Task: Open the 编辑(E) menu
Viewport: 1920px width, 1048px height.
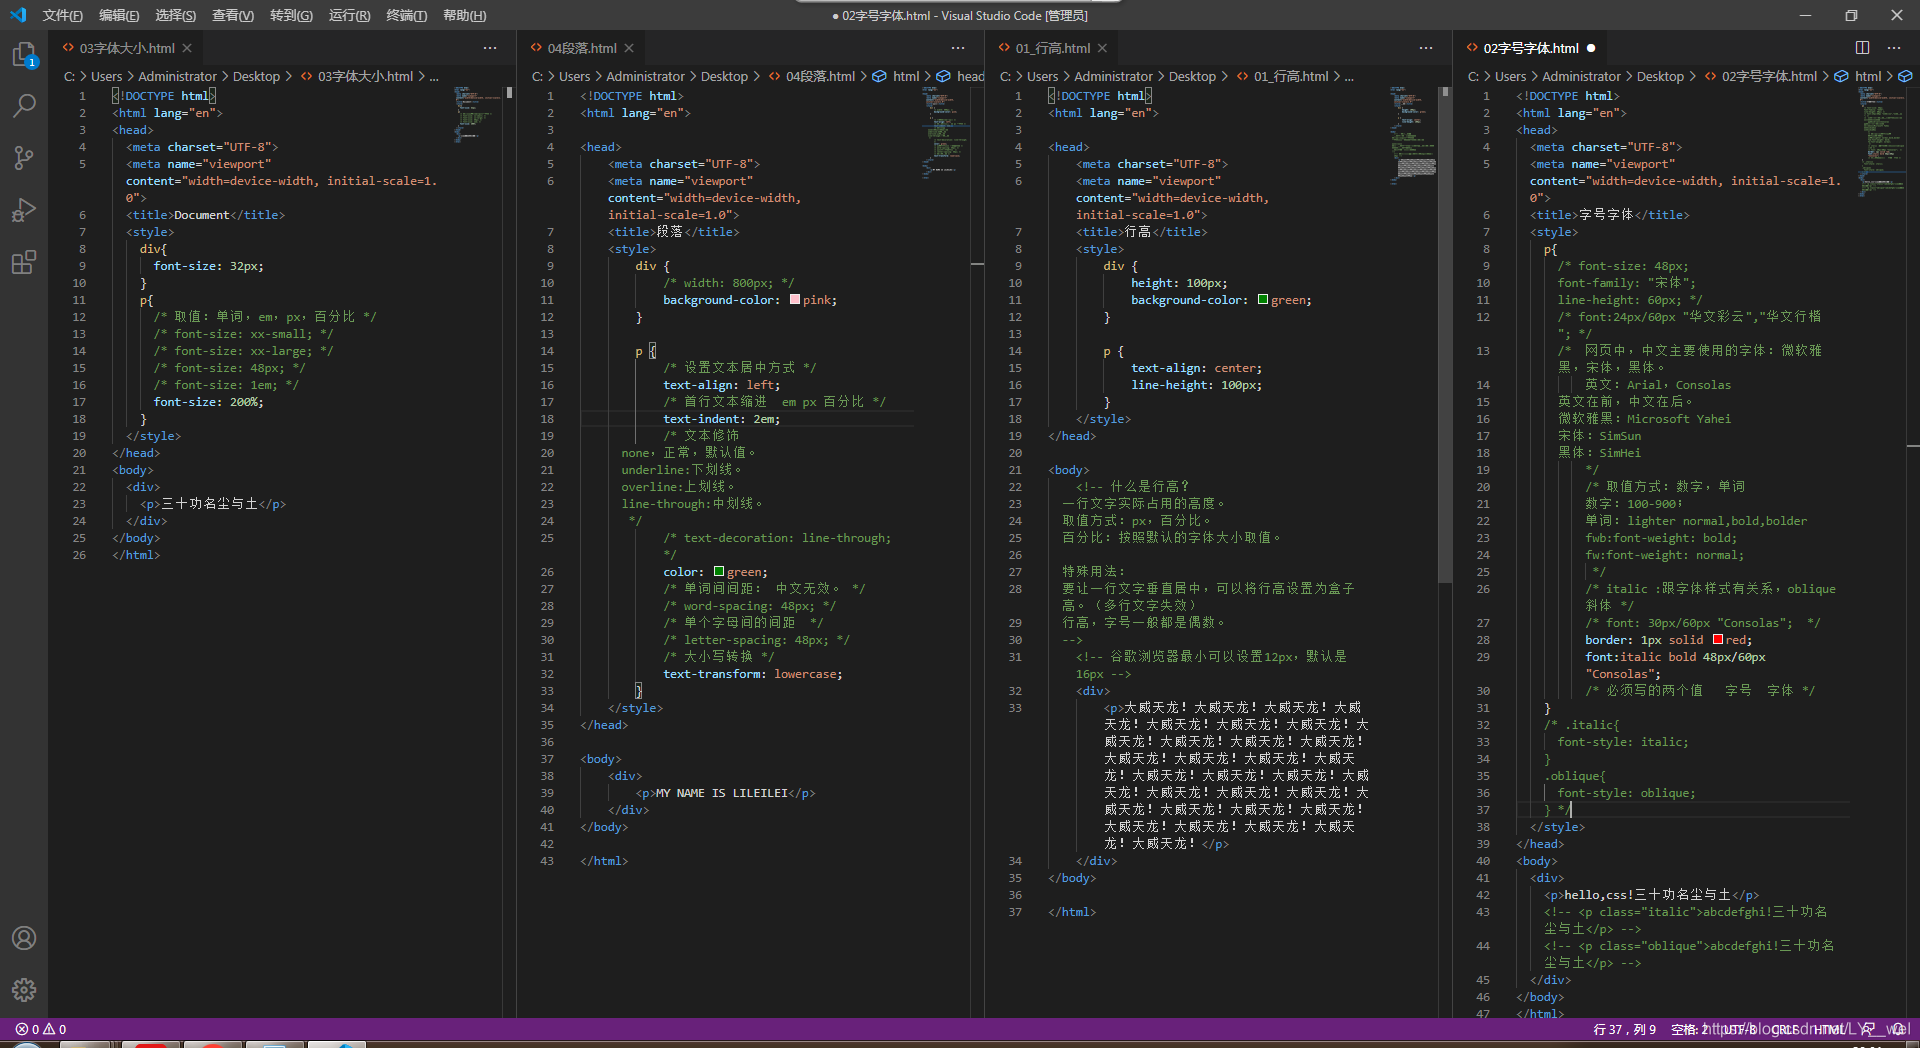Action: pos(119,15)
